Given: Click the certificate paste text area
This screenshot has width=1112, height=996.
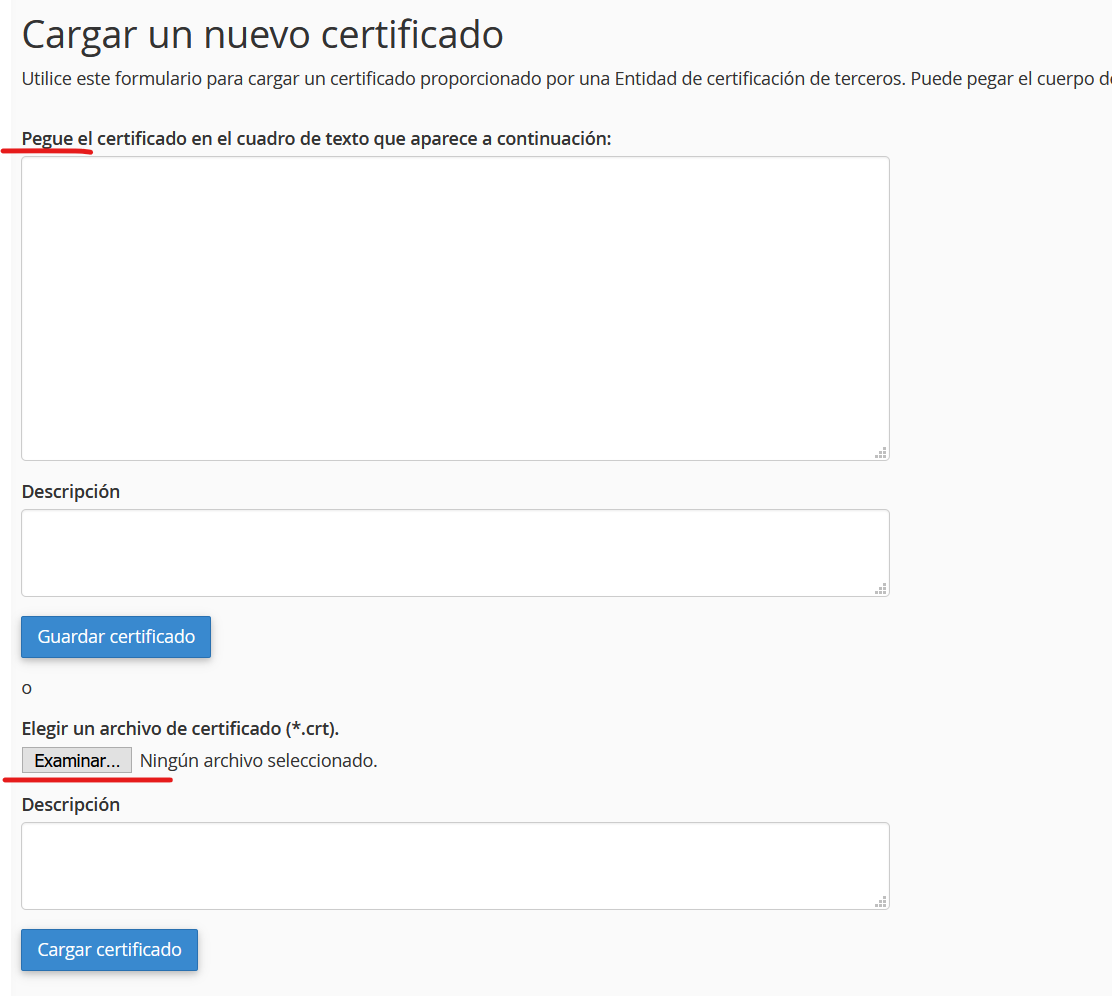Looking at the screenshot, I should [455, 308].
